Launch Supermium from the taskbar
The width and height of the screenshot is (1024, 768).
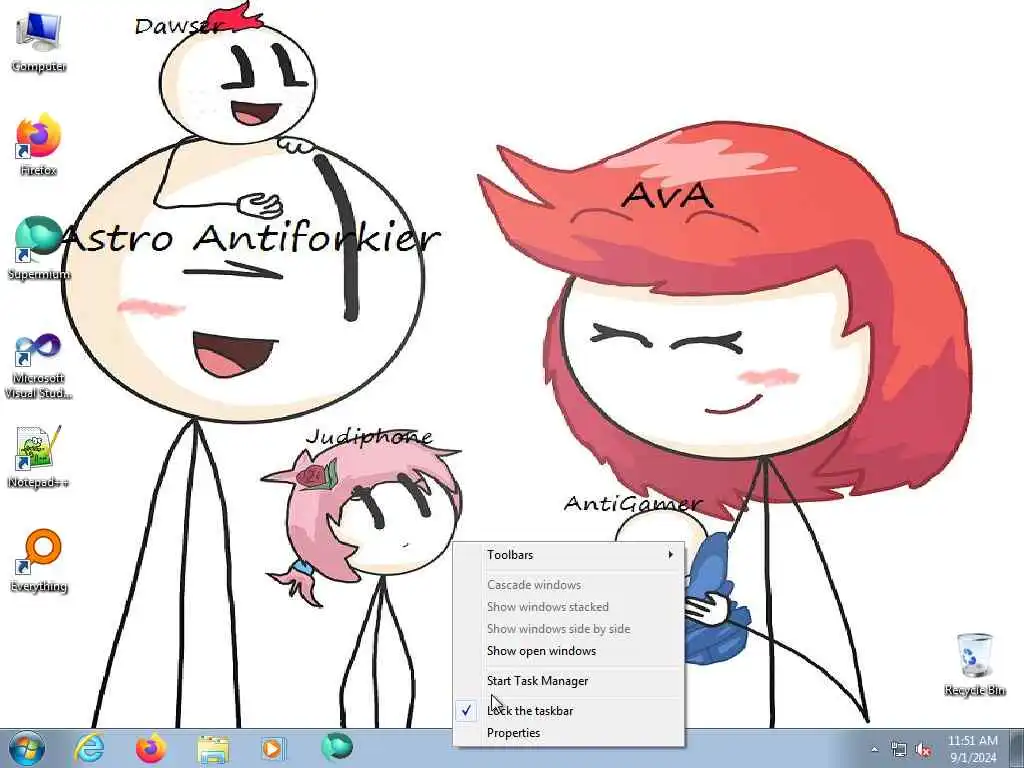(x=336, y=747)
